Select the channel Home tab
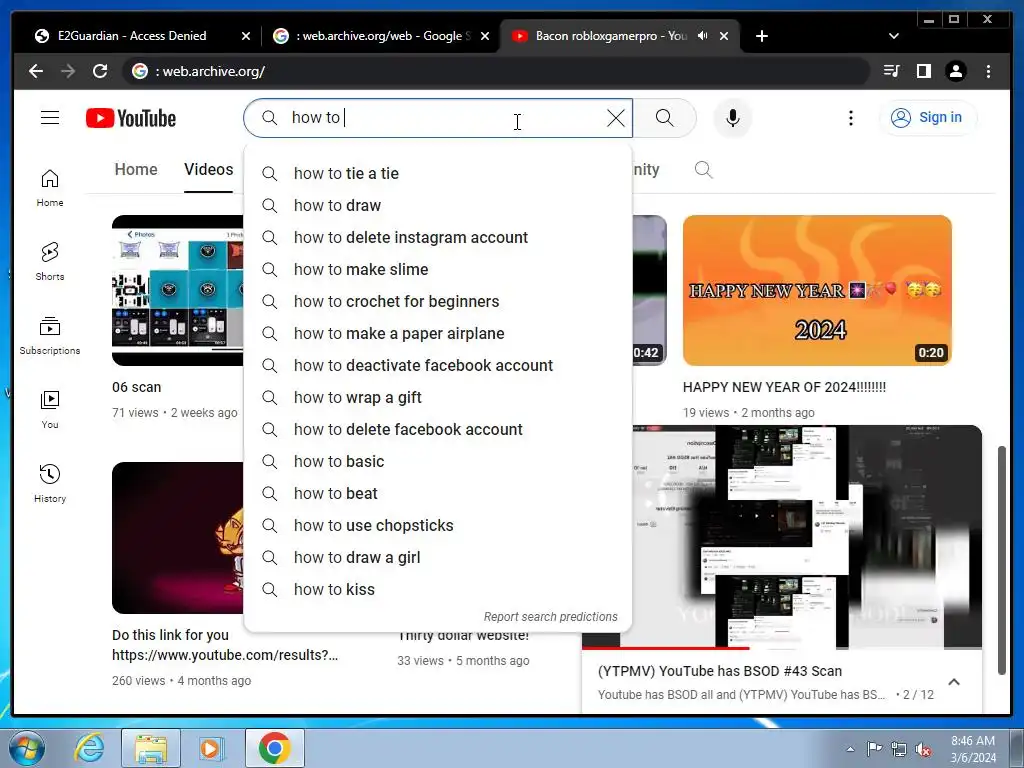Image resolution: width=1024 pixels, height=768 pixels. (136, 170)
